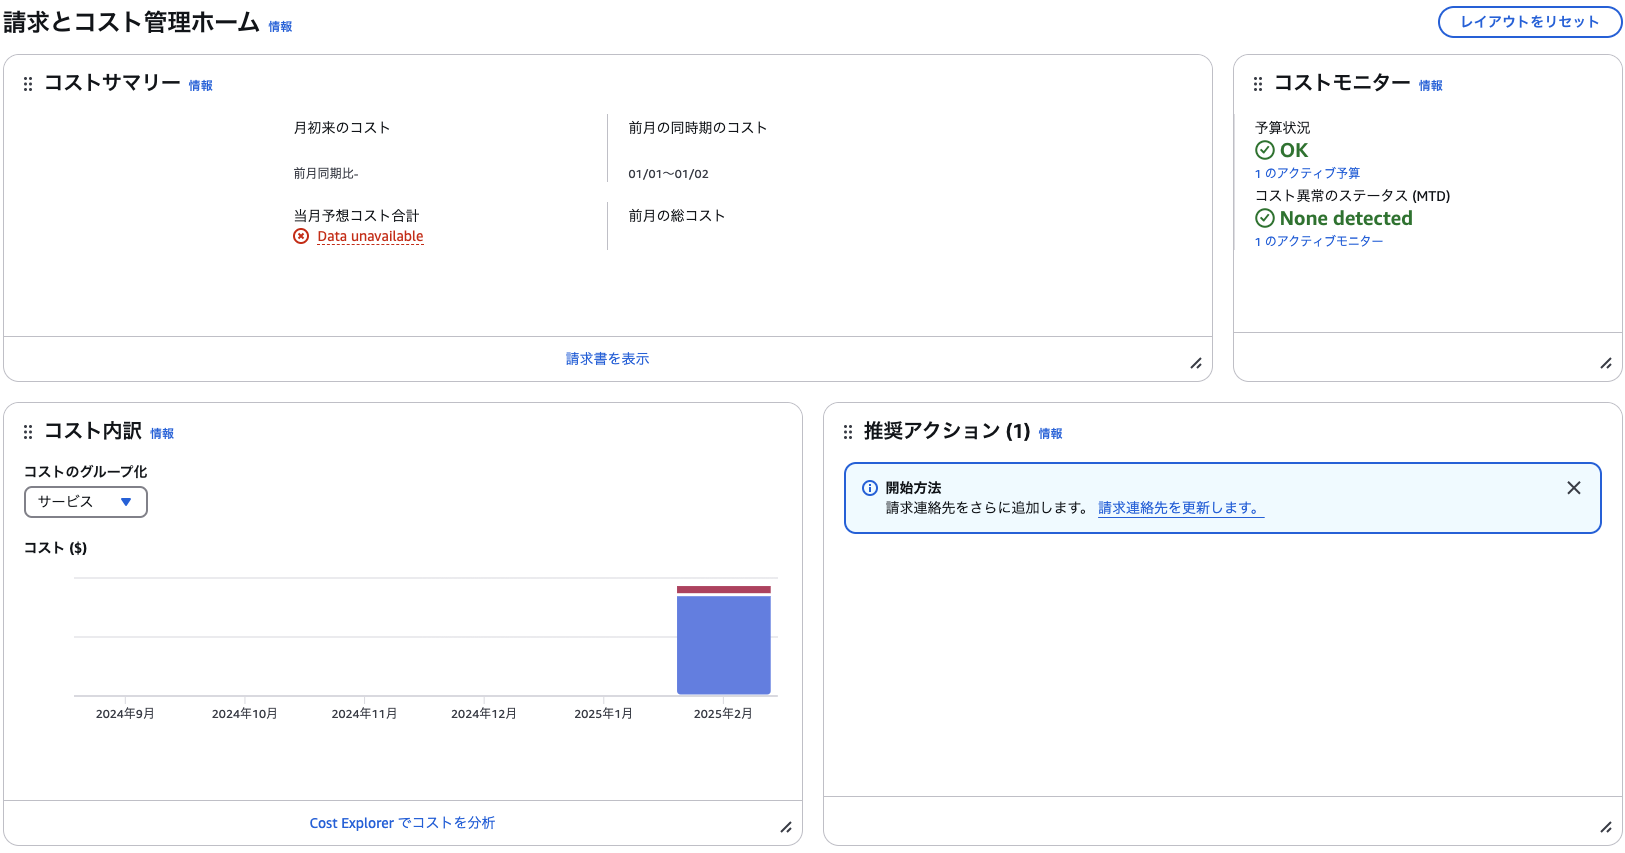This screenshot has width=1625, height=853.
Task: Click the 前月の総コスト label
Action: [x=677, y=216]
